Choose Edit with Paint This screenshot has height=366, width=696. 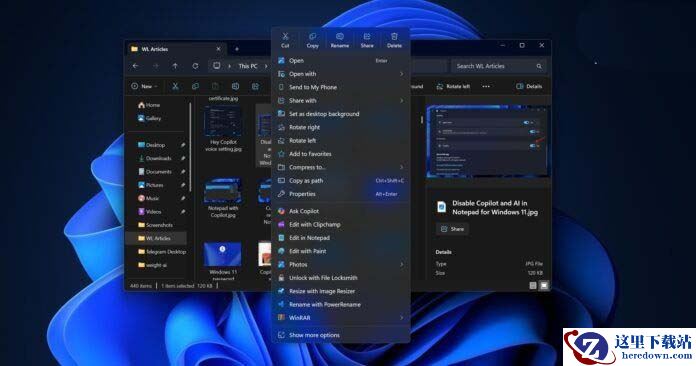pyautogui.click(x=340, y=251)
